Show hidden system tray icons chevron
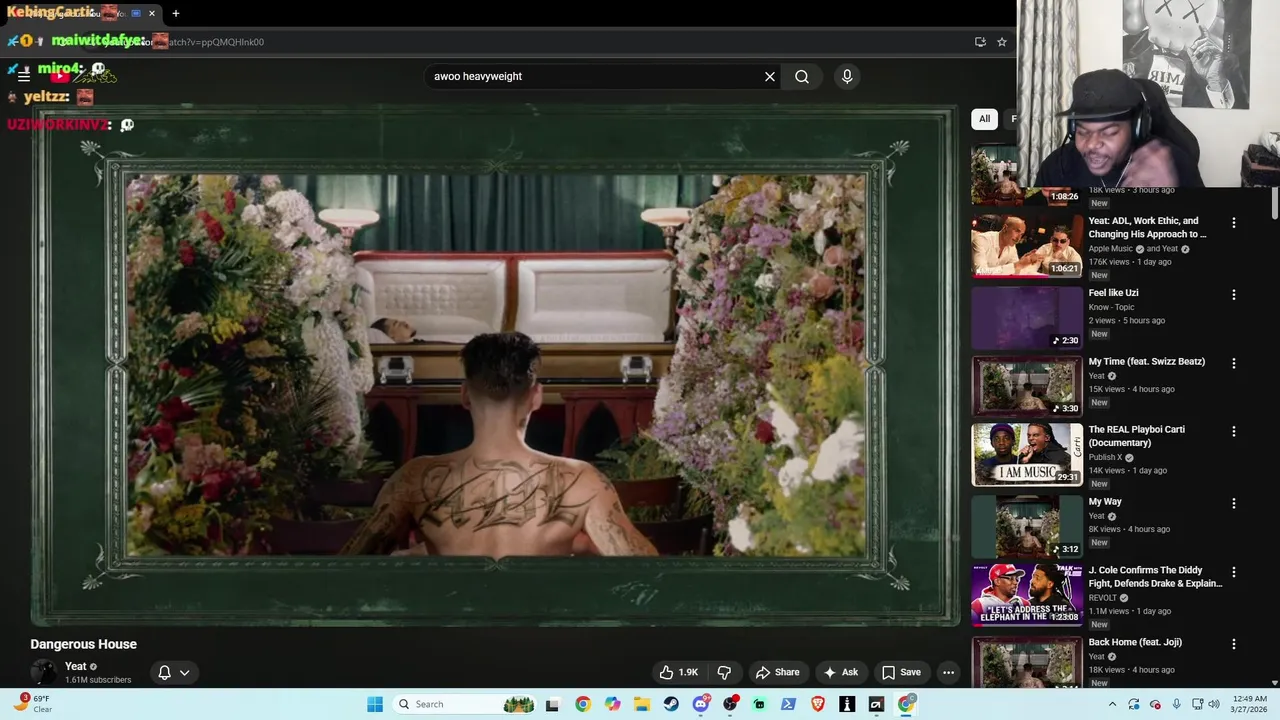 1112,704
